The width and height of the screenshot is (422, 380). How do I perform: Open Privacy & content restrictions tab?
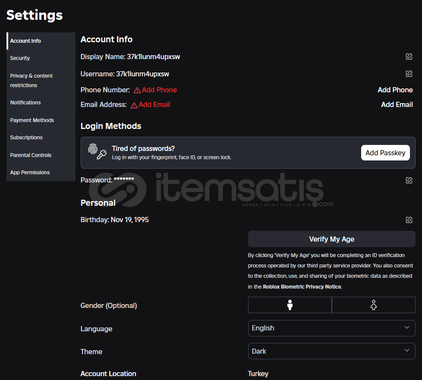[x=41, y=80]
